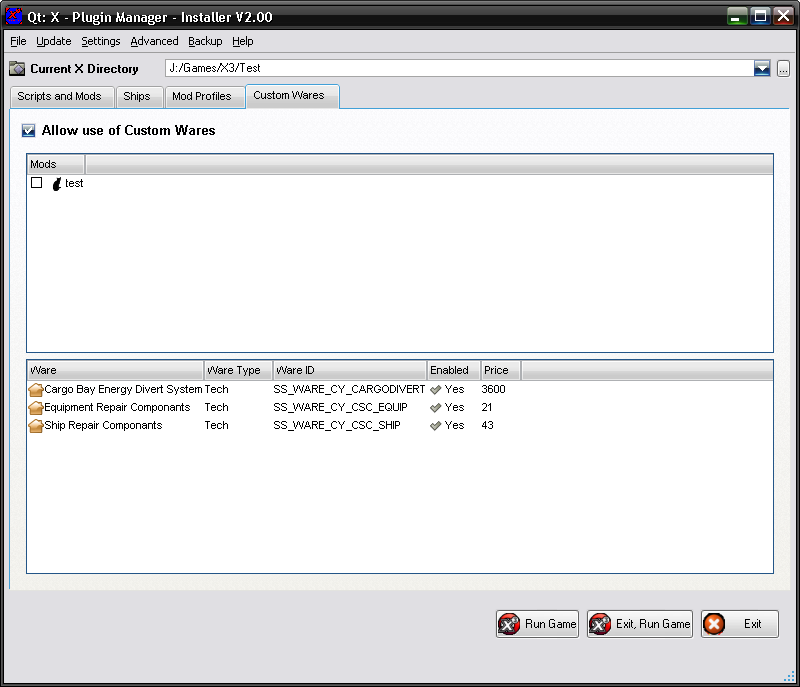Click Tech type for Equipment Repair Componants
Viewport: 800px width, 687px height.
pyautogui.click(x=216, y=408)
